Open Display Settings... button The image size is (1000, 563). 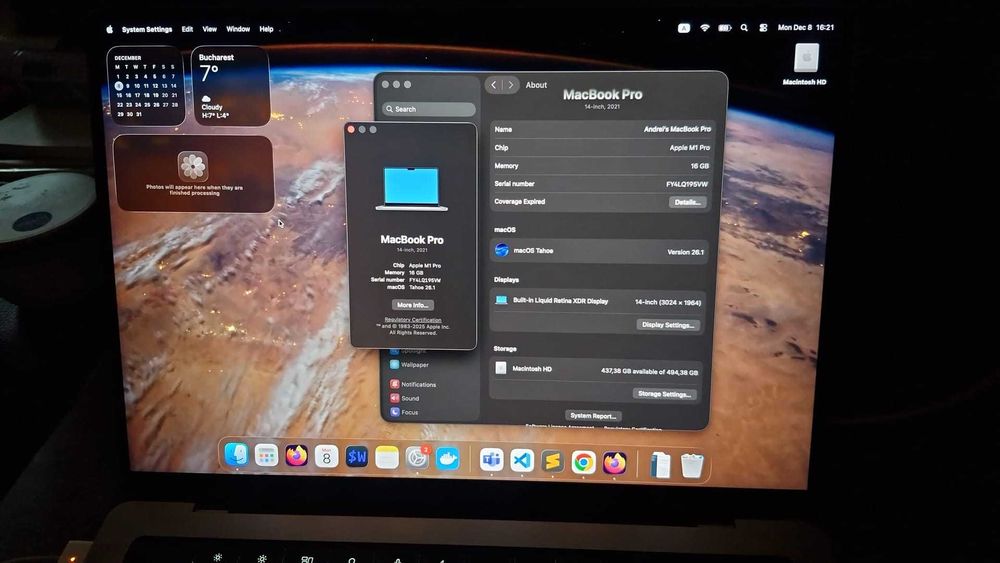668,325
